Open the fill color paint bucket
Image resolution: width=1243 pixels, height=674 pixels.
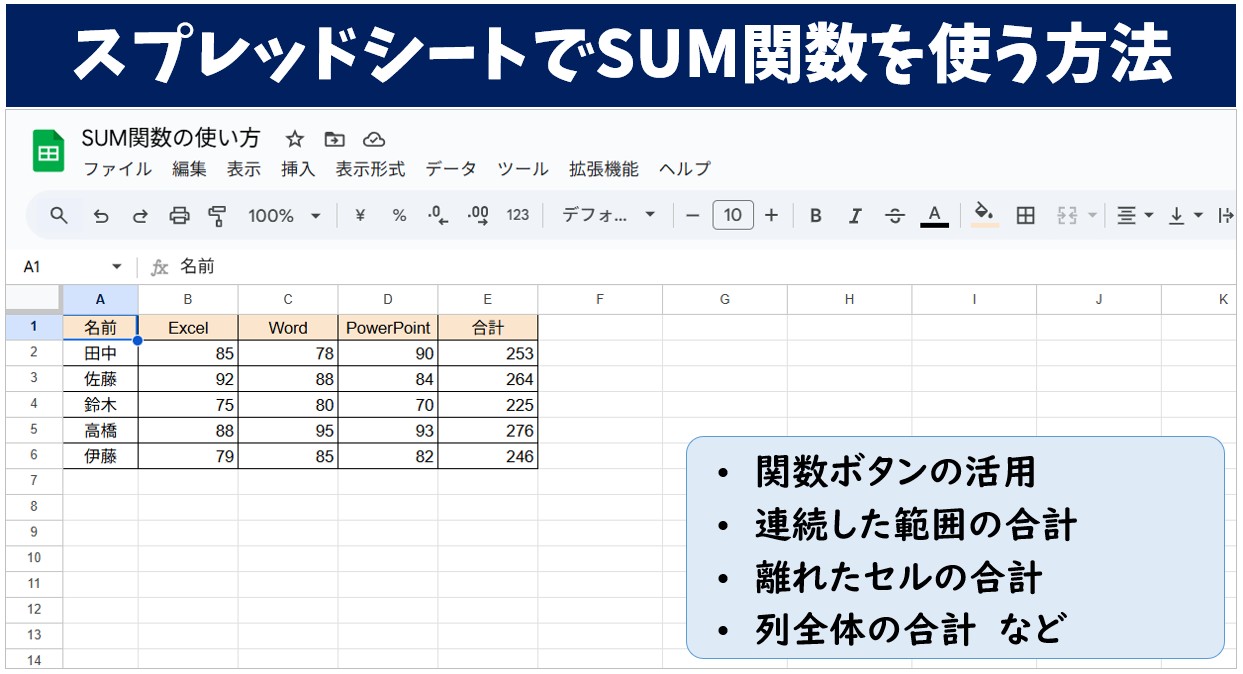coord(985,215)
